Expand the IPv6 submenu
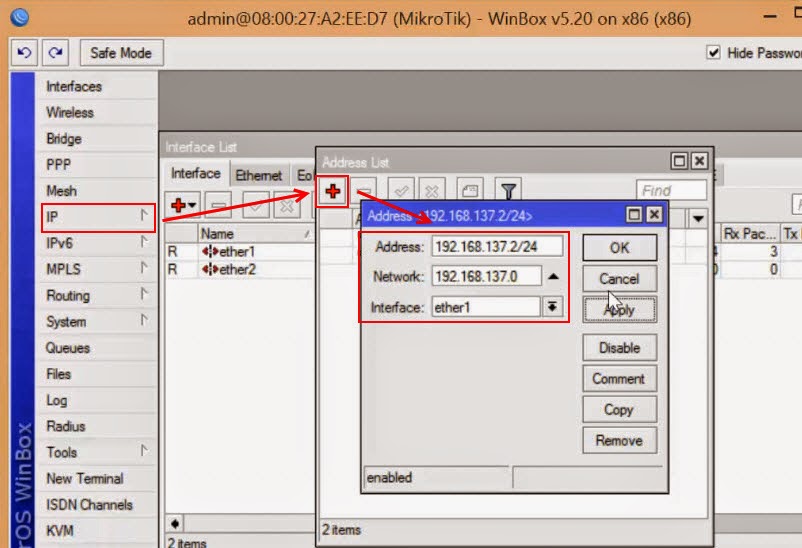 [x=97, y=243]
